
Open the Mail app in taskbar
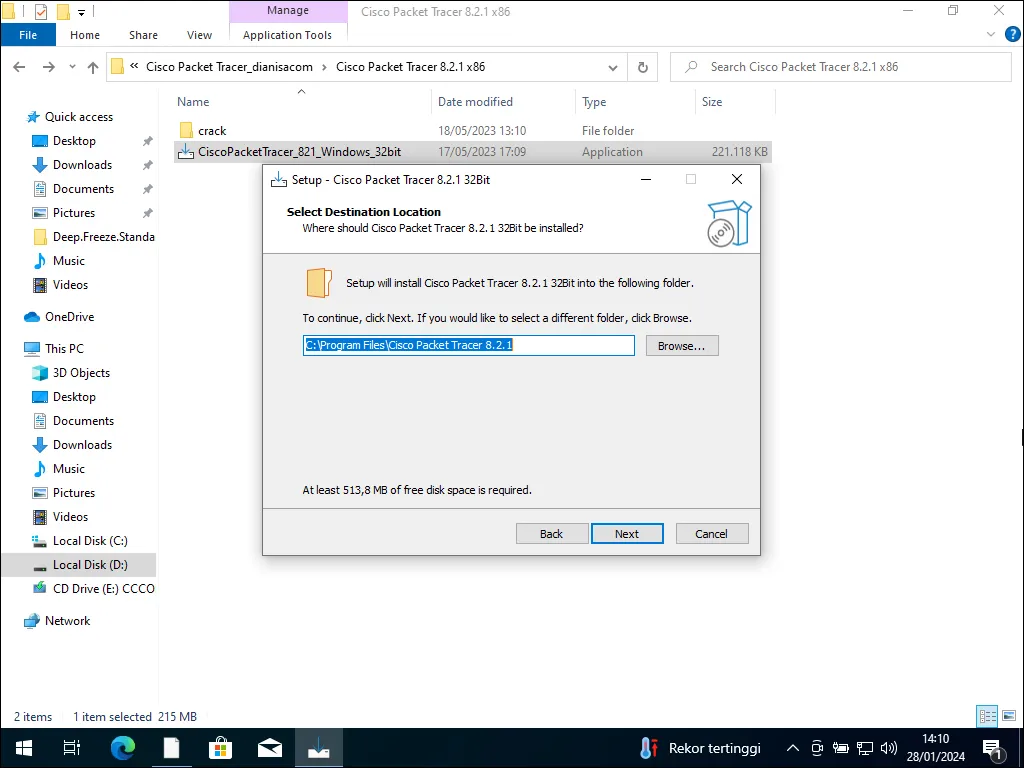[269, 748]
